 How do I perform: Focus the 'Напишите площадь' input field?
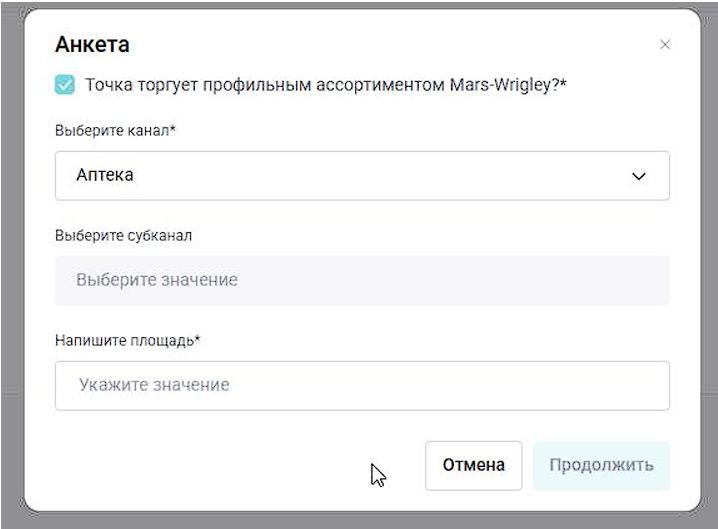coord(361,385)
